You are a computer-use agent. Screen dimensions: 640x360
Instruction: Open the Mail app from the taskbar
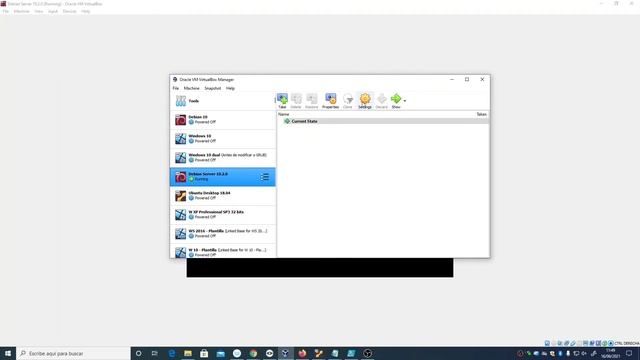point(220,353)
